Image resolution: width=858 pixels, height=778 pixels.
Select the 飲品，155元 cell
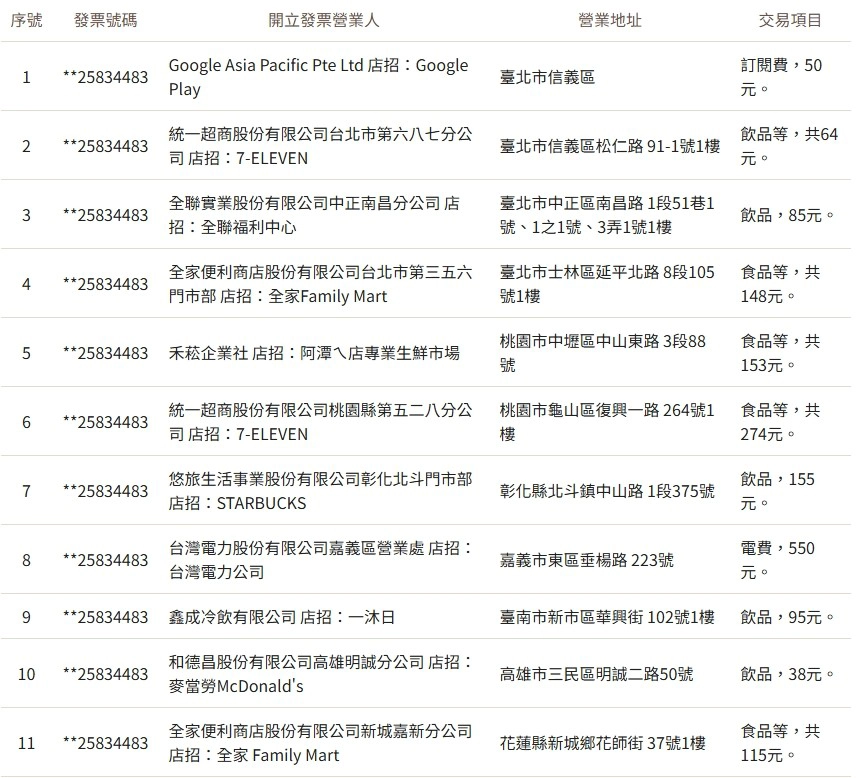coord(778,491)
